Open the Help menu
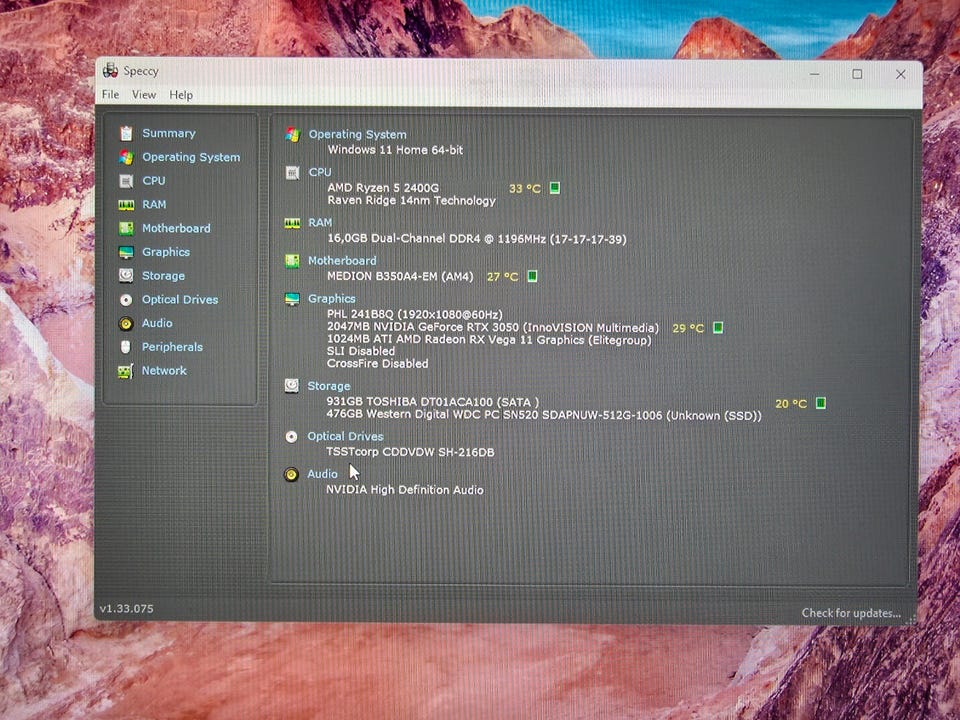 [x=181, y=95]
